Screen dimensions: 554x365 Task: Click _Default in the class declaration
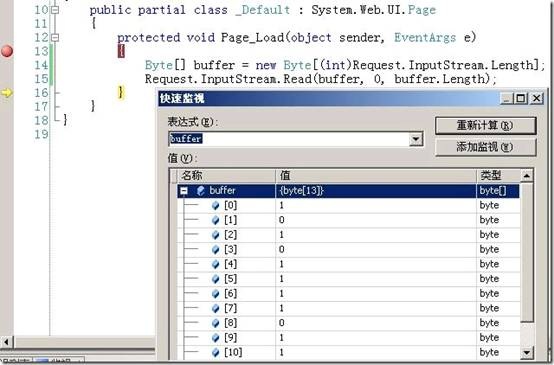coord(263,10)
